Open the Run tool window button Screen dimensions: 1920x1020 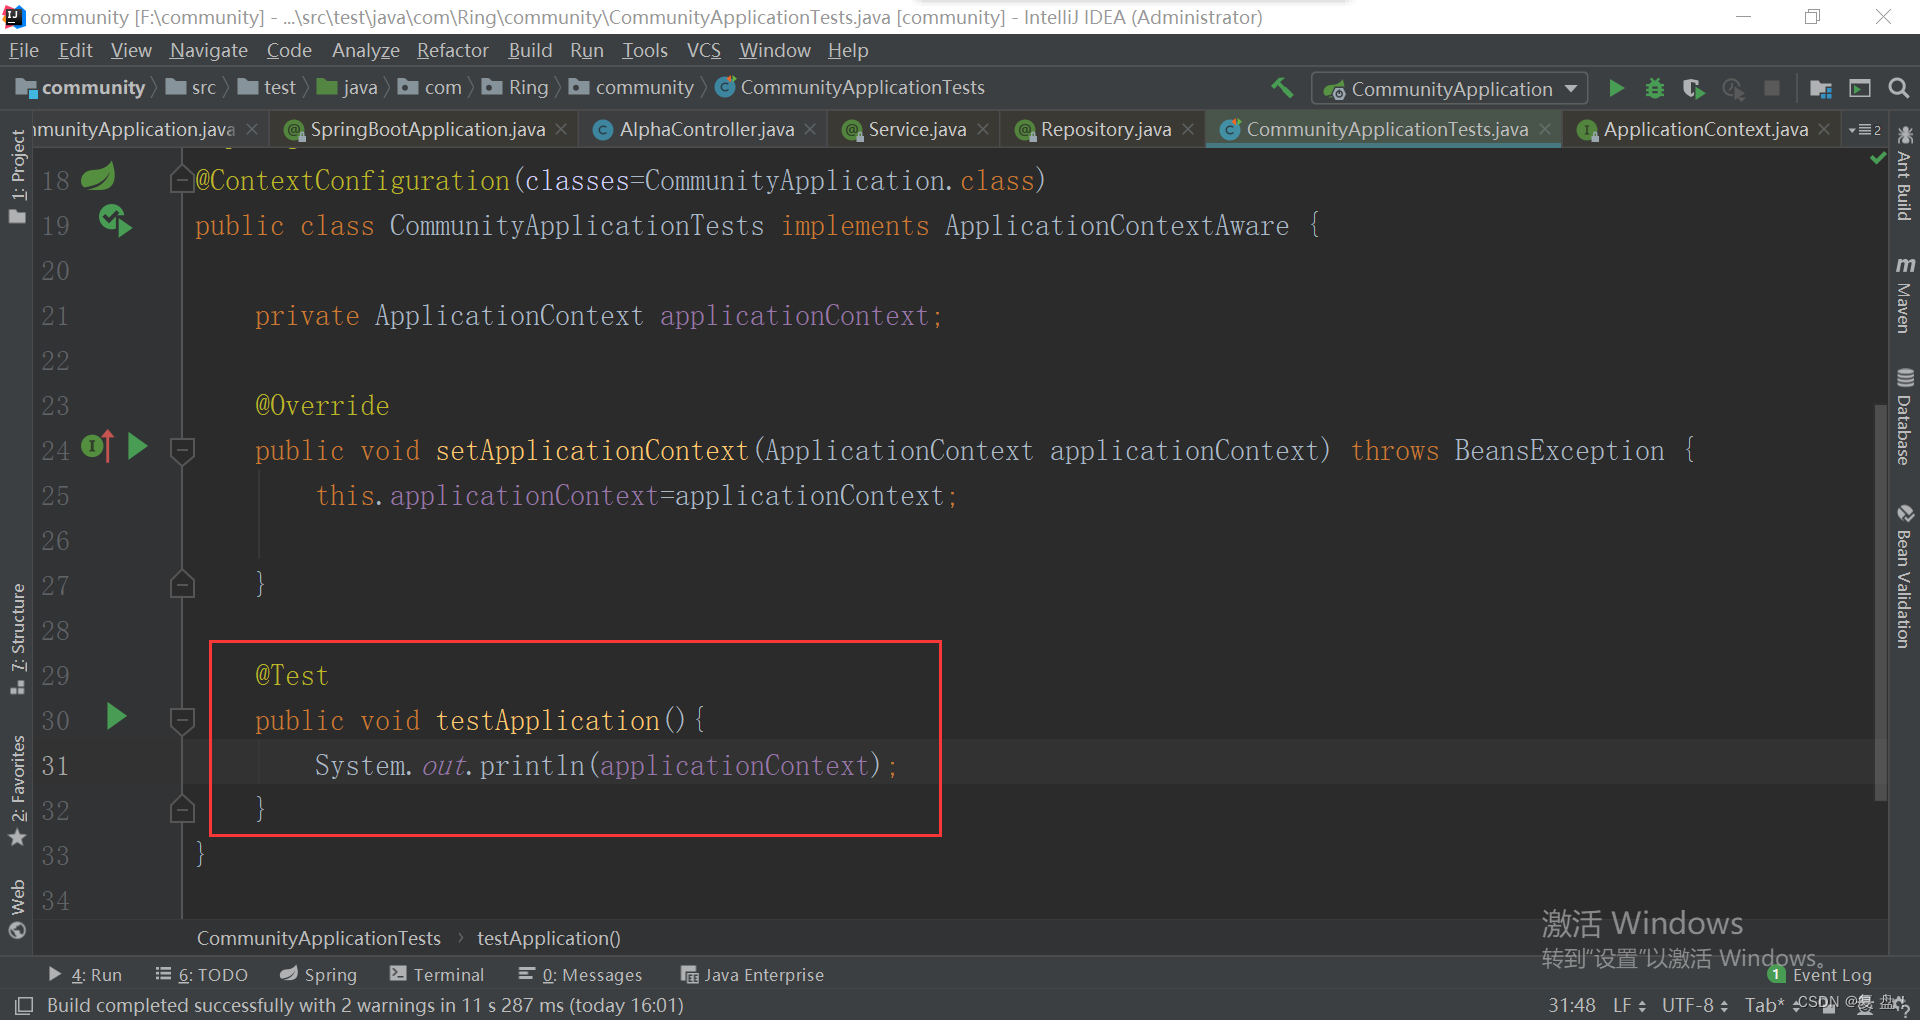click(85, 974)
